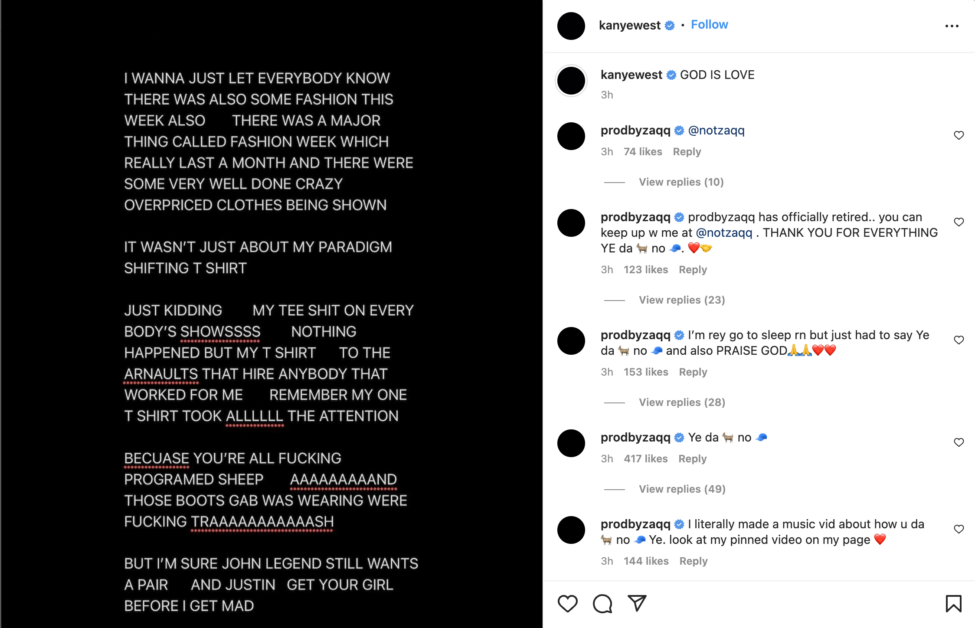Click the kanyewest profile avatar in header
This screenshot has height=628, width=975.
pyautogui.click(x=571, y=26)
